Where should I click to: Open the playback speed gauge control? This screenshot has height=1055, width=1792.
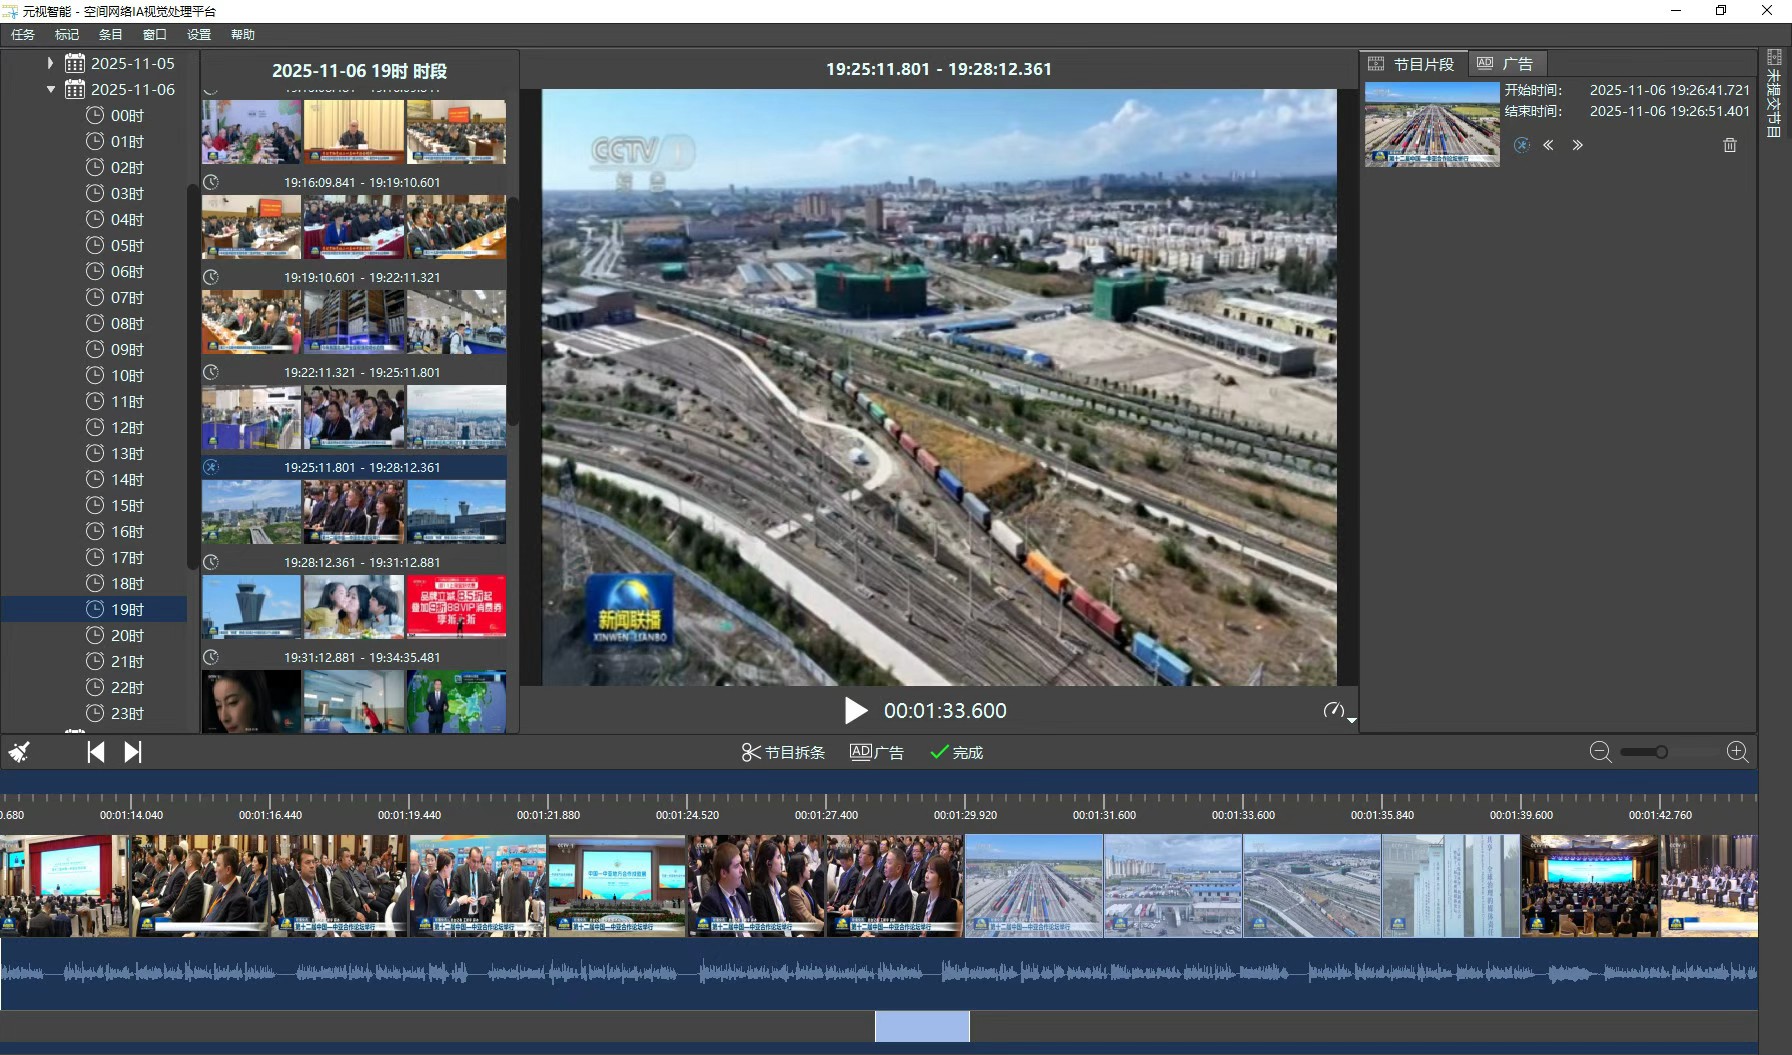point(1333,710)
